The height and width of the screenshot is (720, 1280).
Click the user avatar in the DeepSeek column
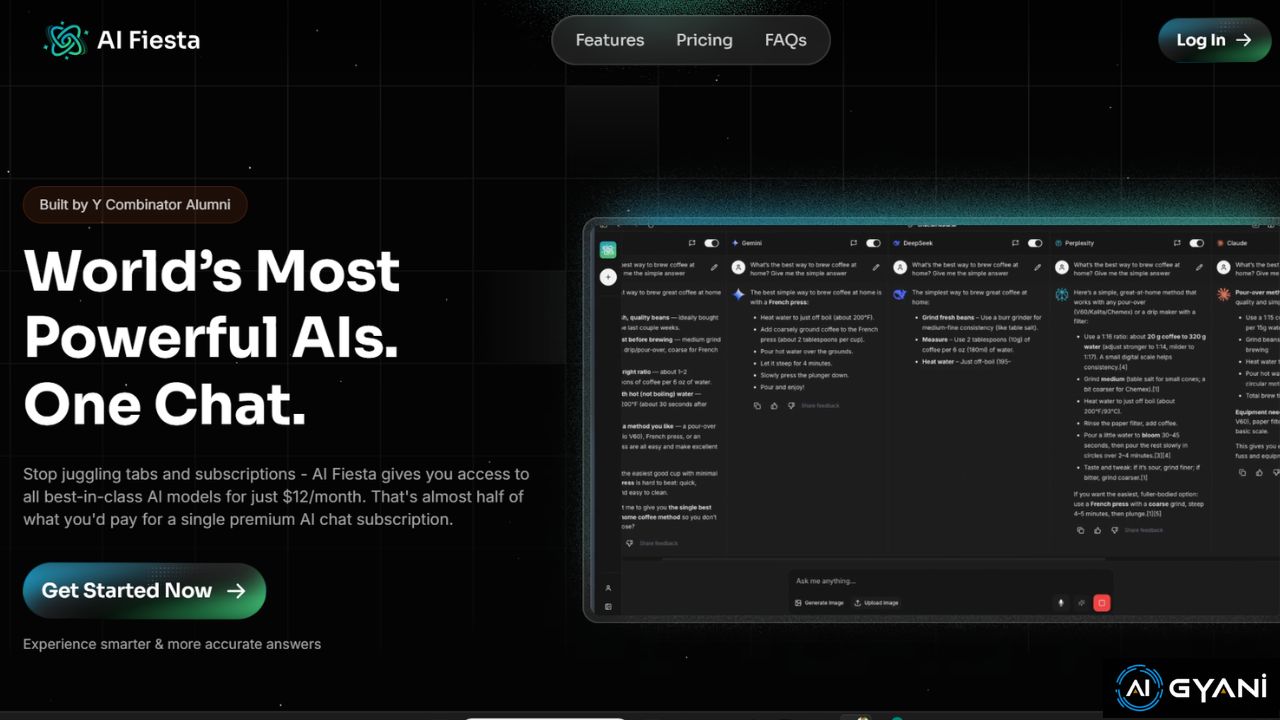point(900,268)
